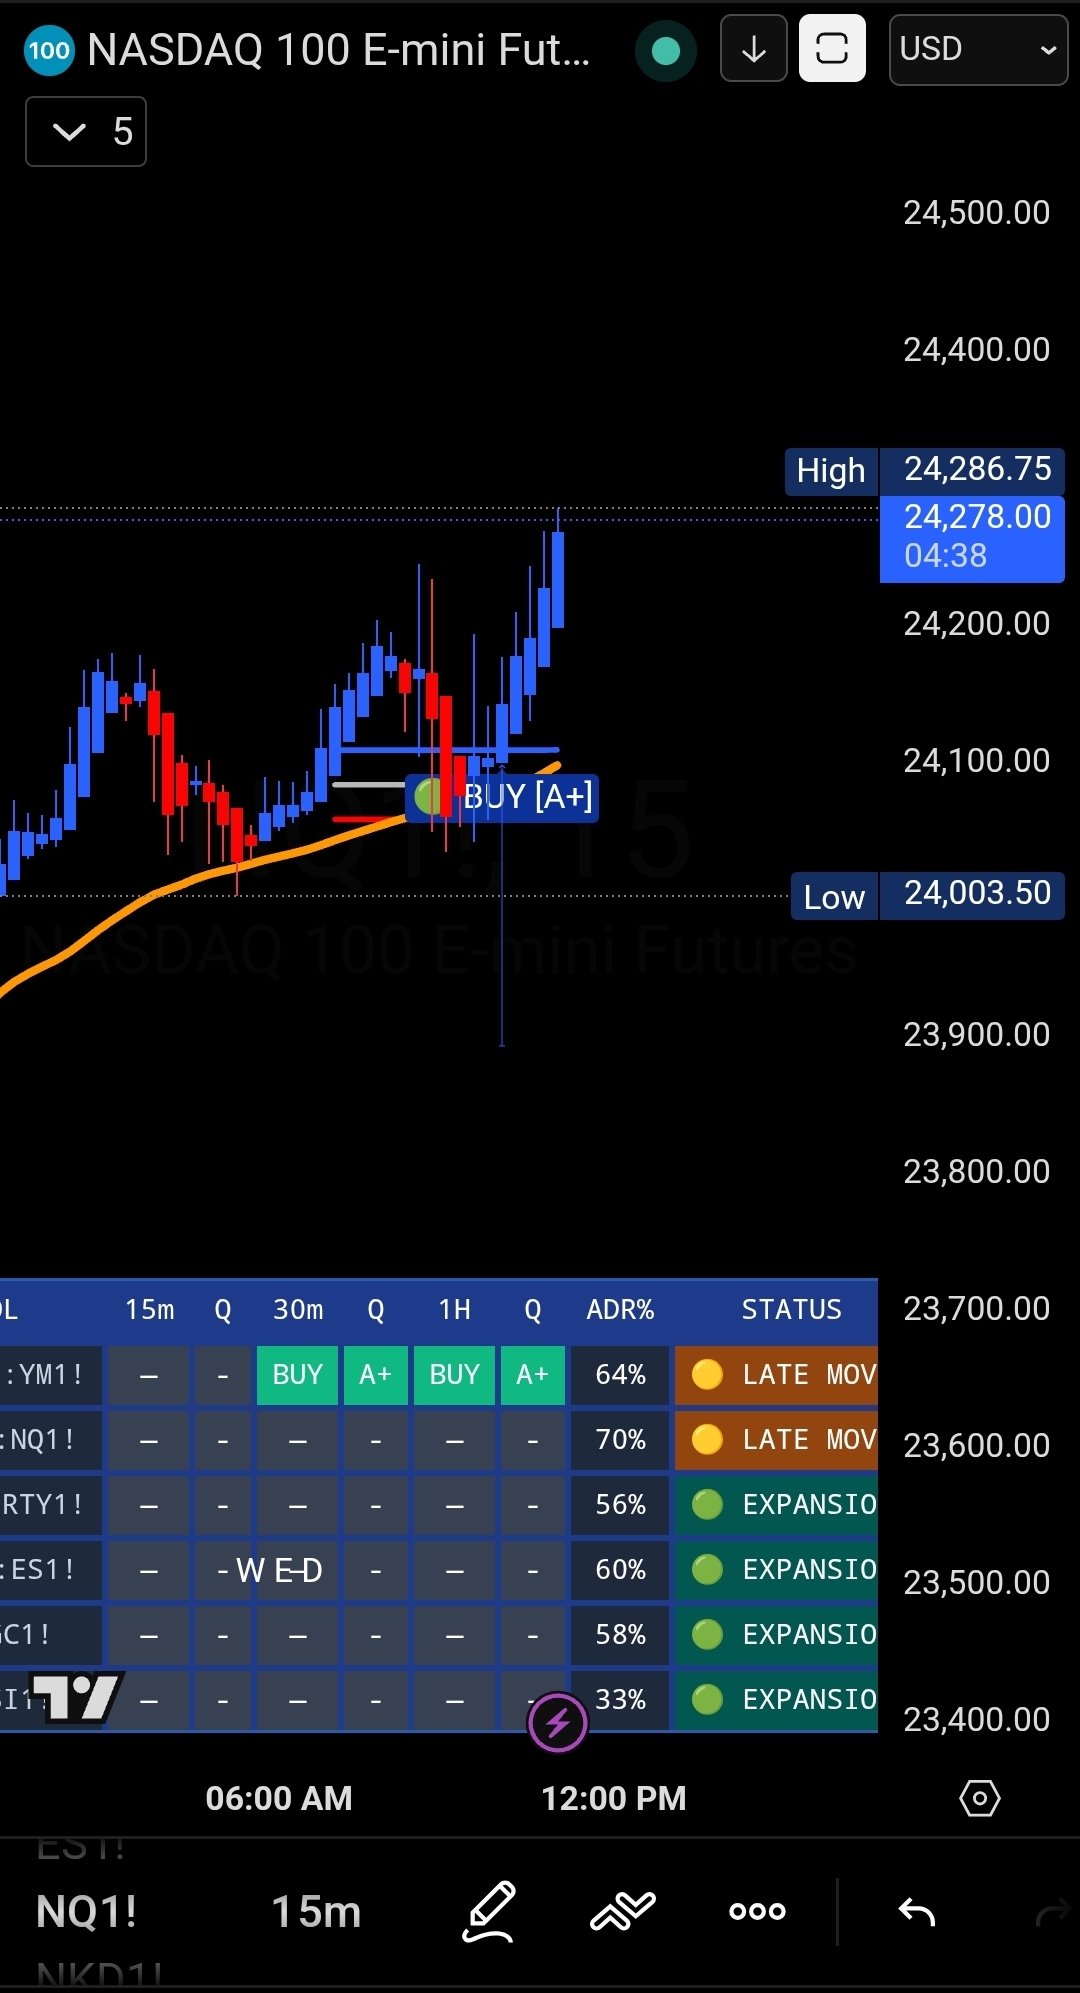Screen dimensions: 1080x1993
Task: Select NQ1! in the symbol picker
Action: (x=86, y=1911)
